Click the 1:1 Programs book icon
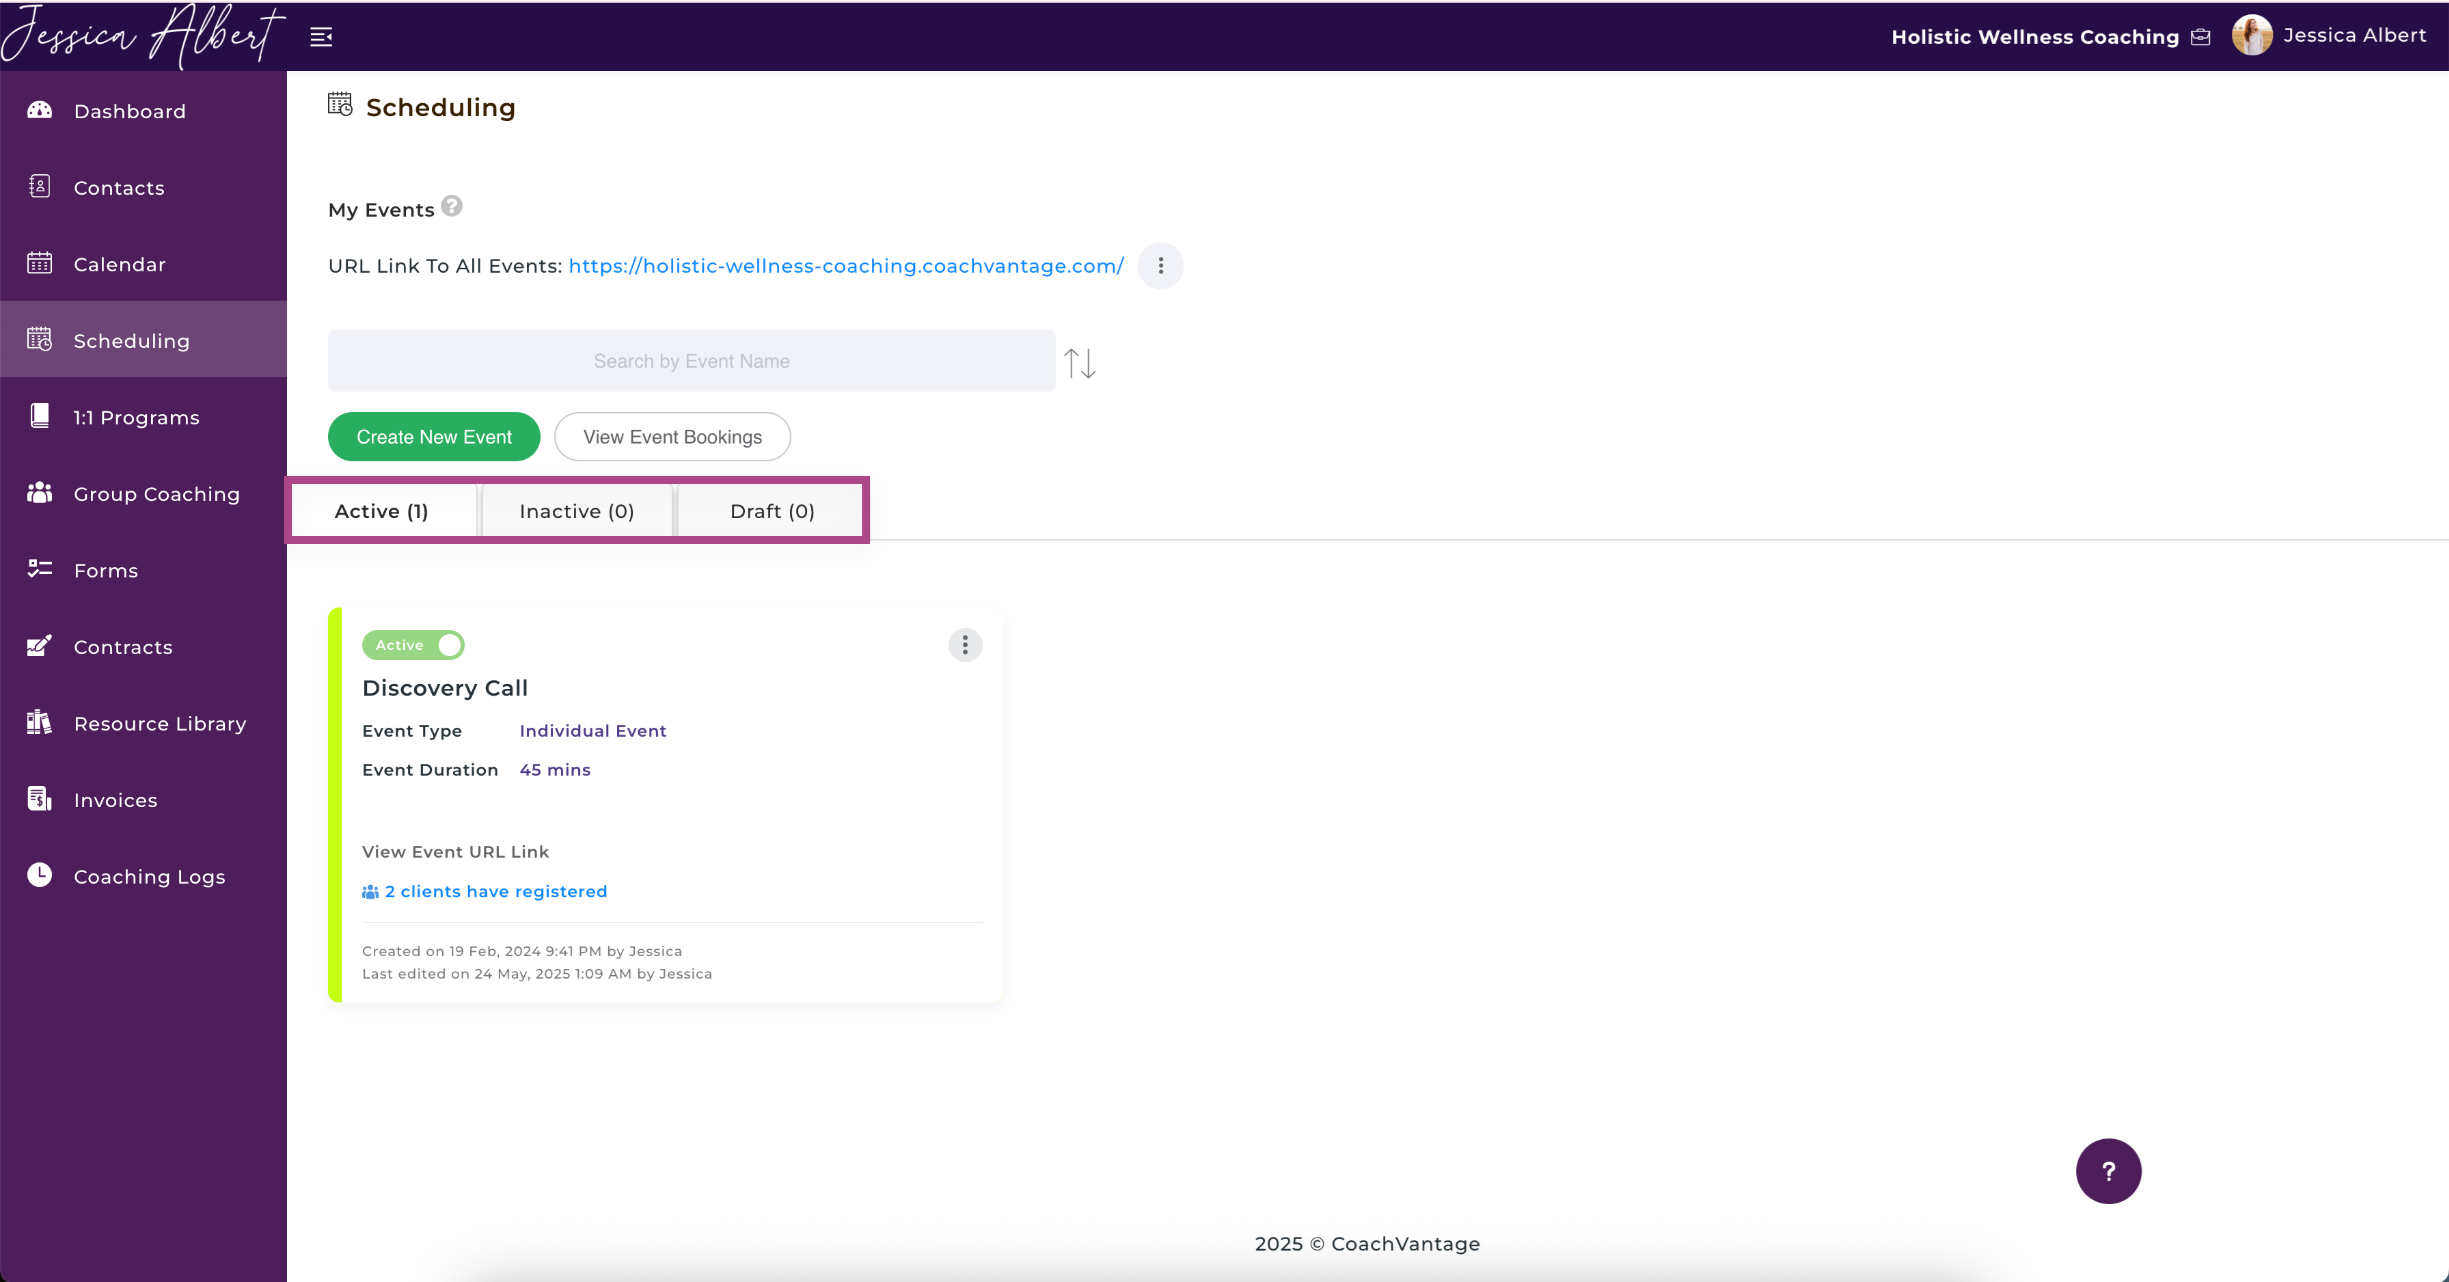Screen dimensions: 2449x1282 point(39,416)
